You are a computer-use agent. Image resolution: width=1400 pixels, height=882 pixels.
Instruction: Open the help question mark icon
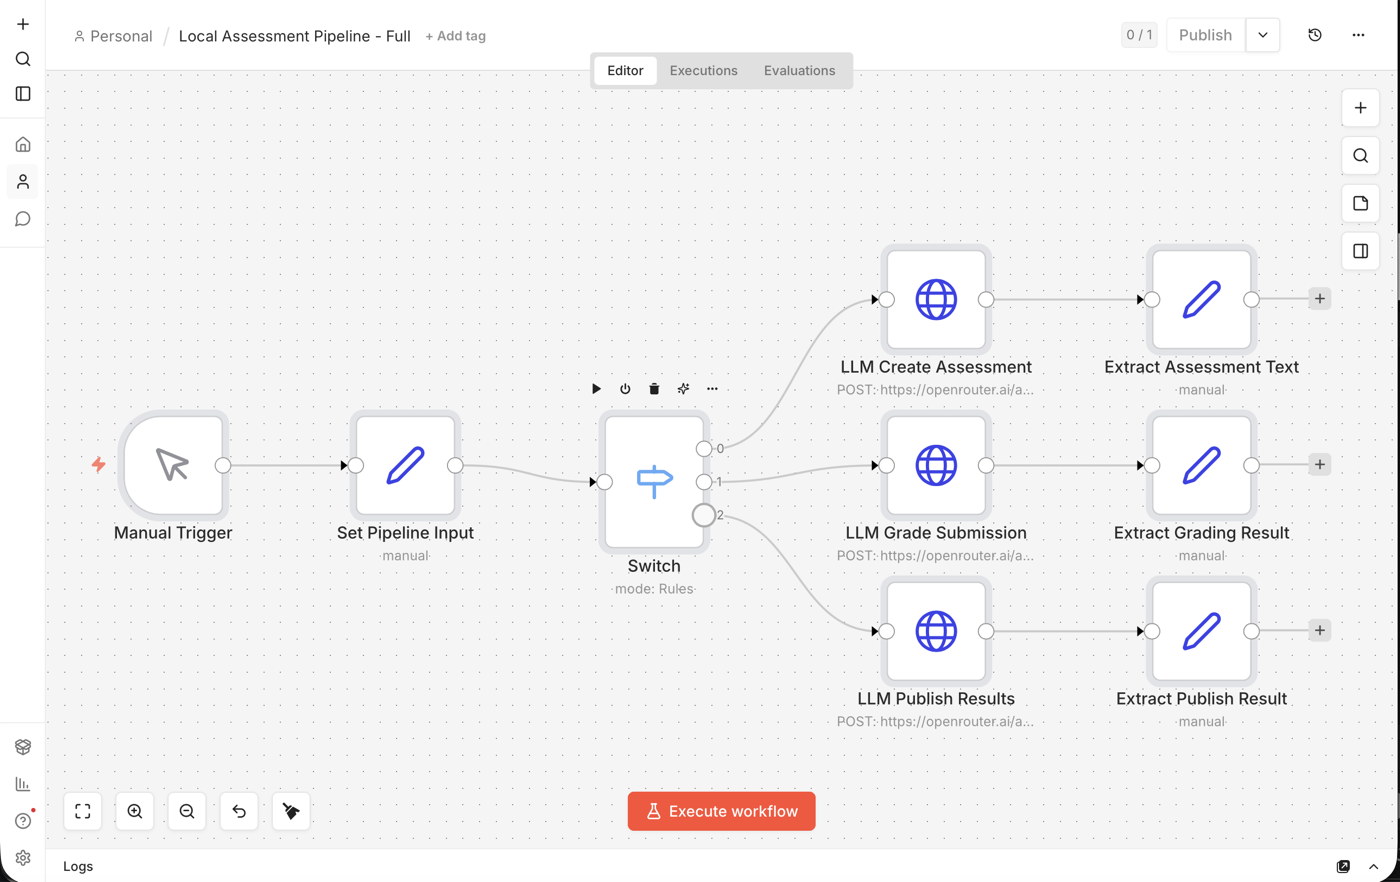[23, 821]
